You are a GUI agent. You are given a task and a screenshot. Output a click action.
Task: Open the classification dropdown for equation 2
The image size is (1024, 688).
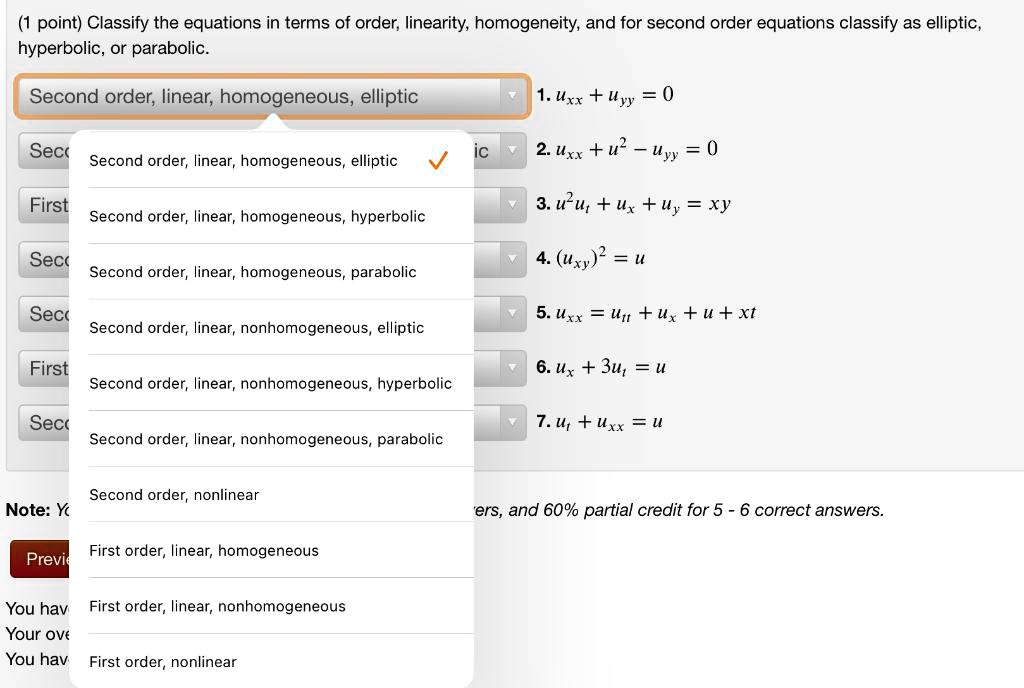point(512,150)
